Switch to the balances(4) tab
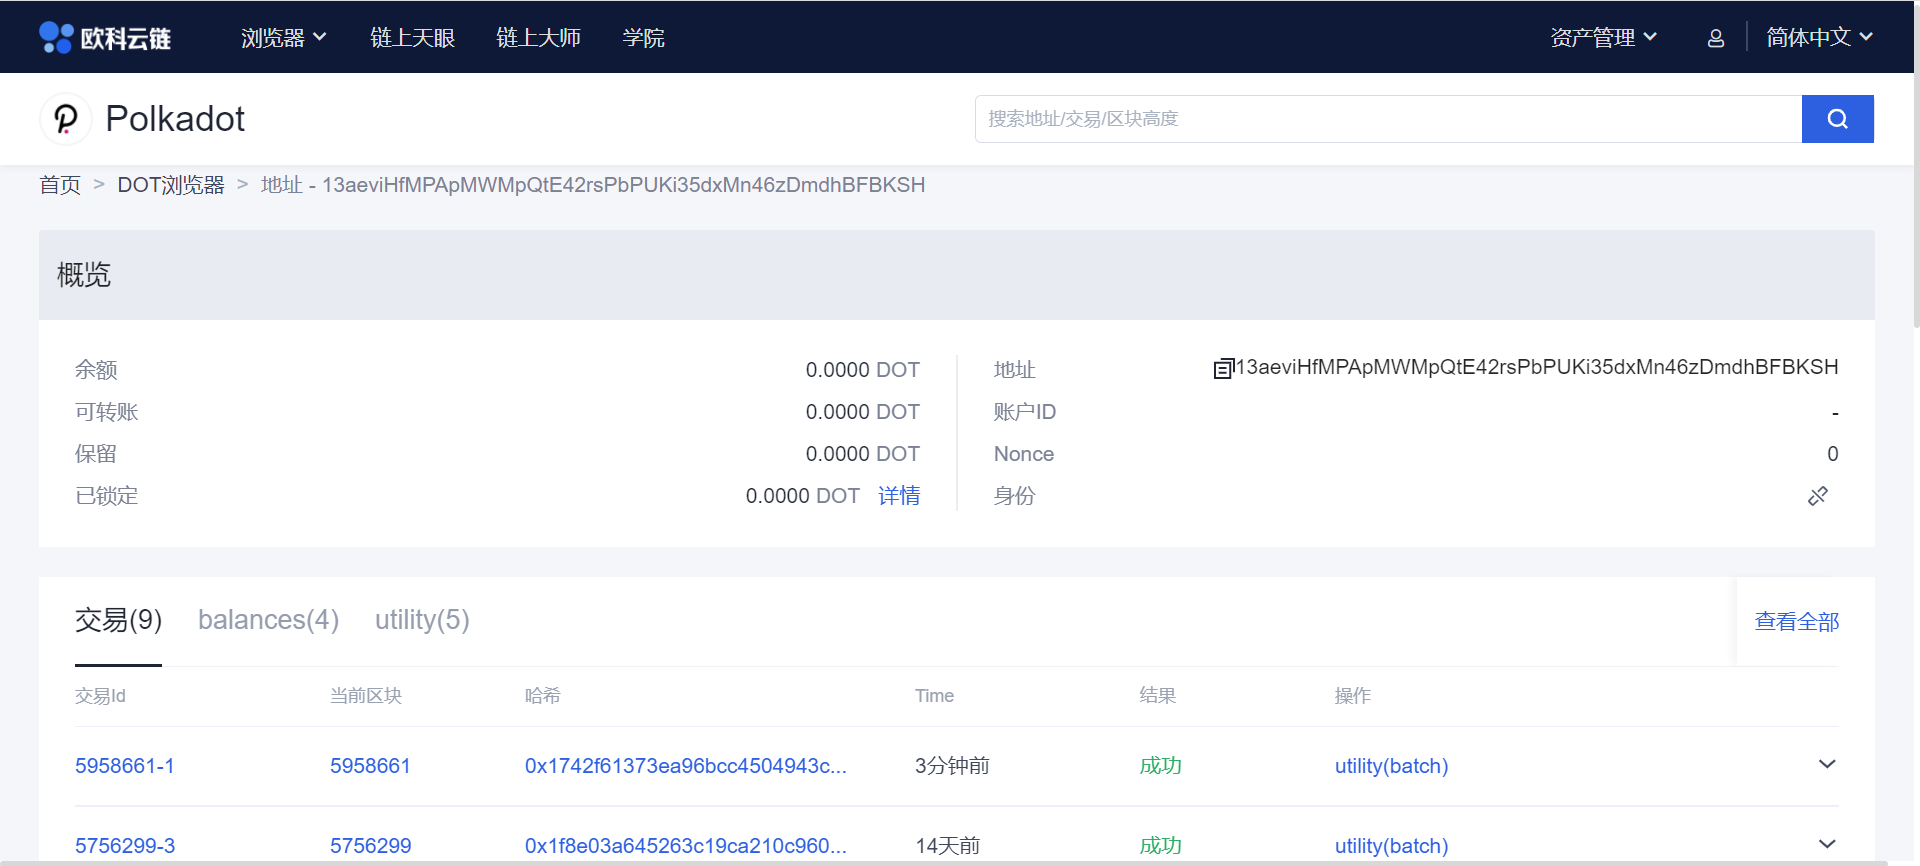This screenshot has width=1920, height=866. point(268,620)
